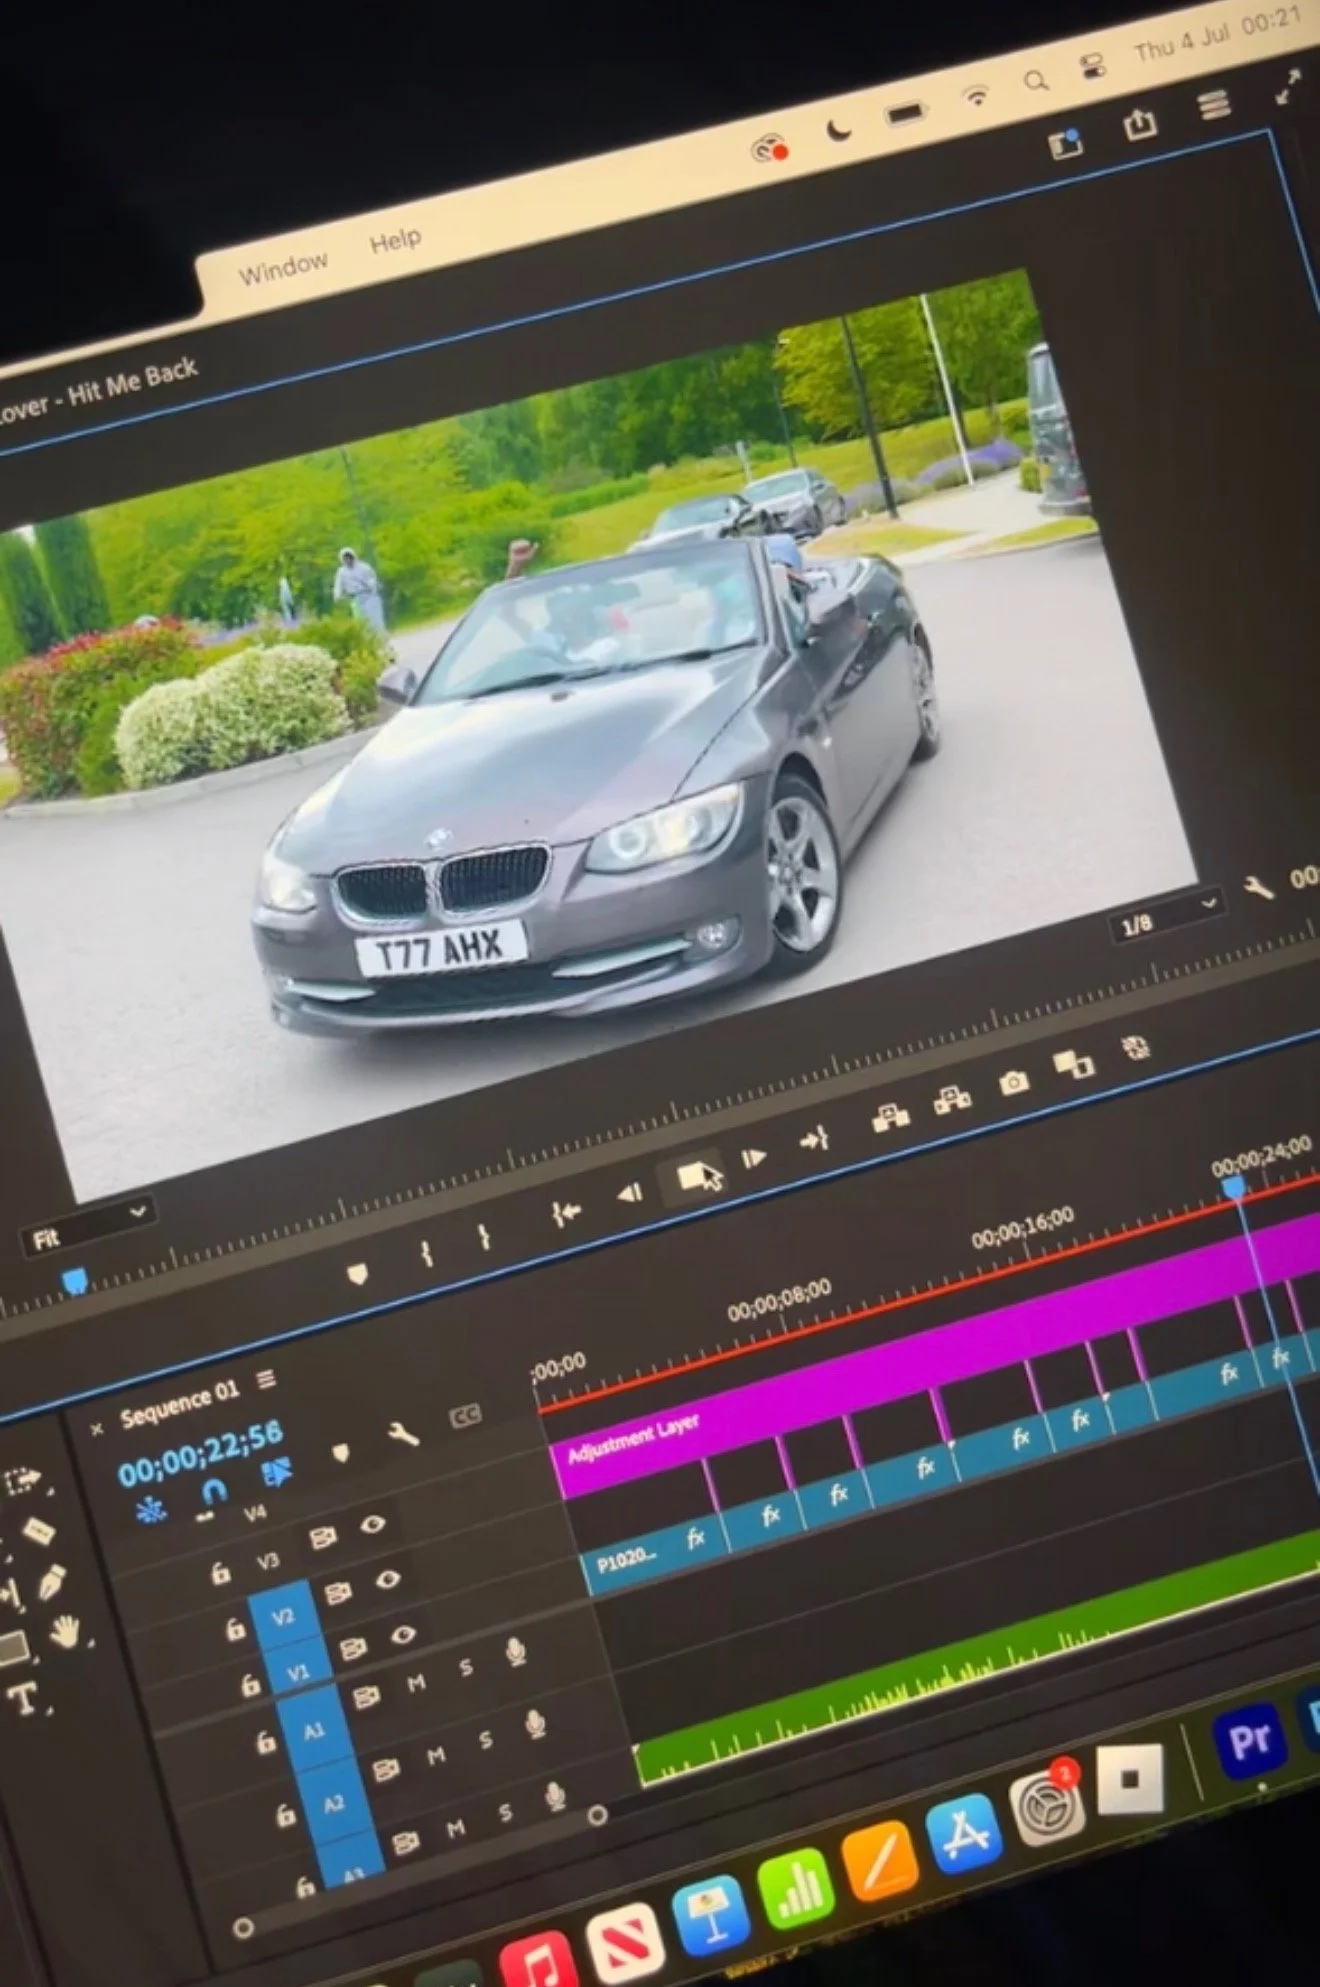The width and height of the screenshot is (1320, 1987).
Task: Open Control Center in the menu bar
Action: [x=1094, y=66]
